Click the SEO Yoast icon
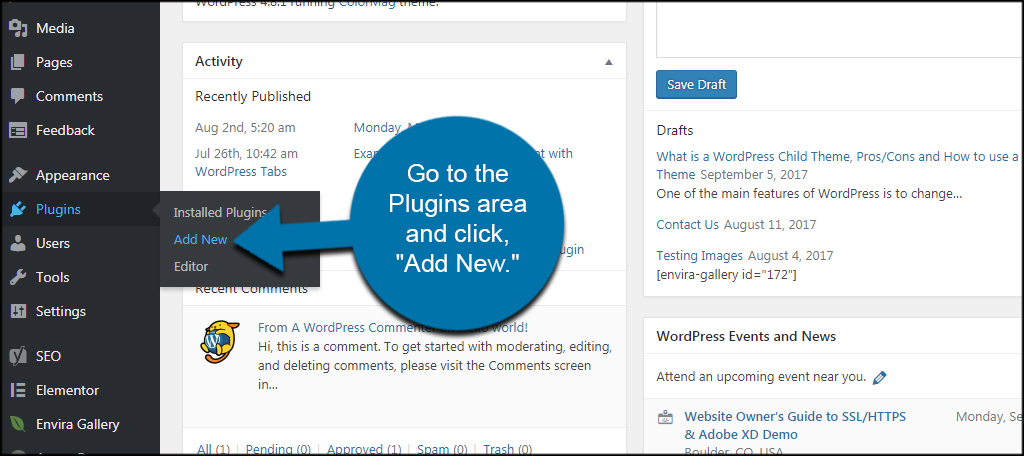 [x=18, y=357]
